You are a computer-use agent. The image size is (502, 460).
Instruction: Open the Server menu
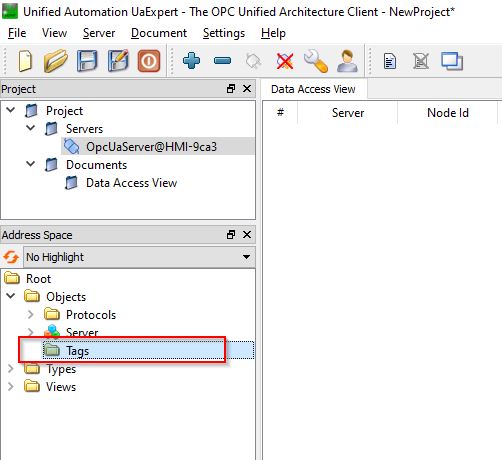click(99, 33)
